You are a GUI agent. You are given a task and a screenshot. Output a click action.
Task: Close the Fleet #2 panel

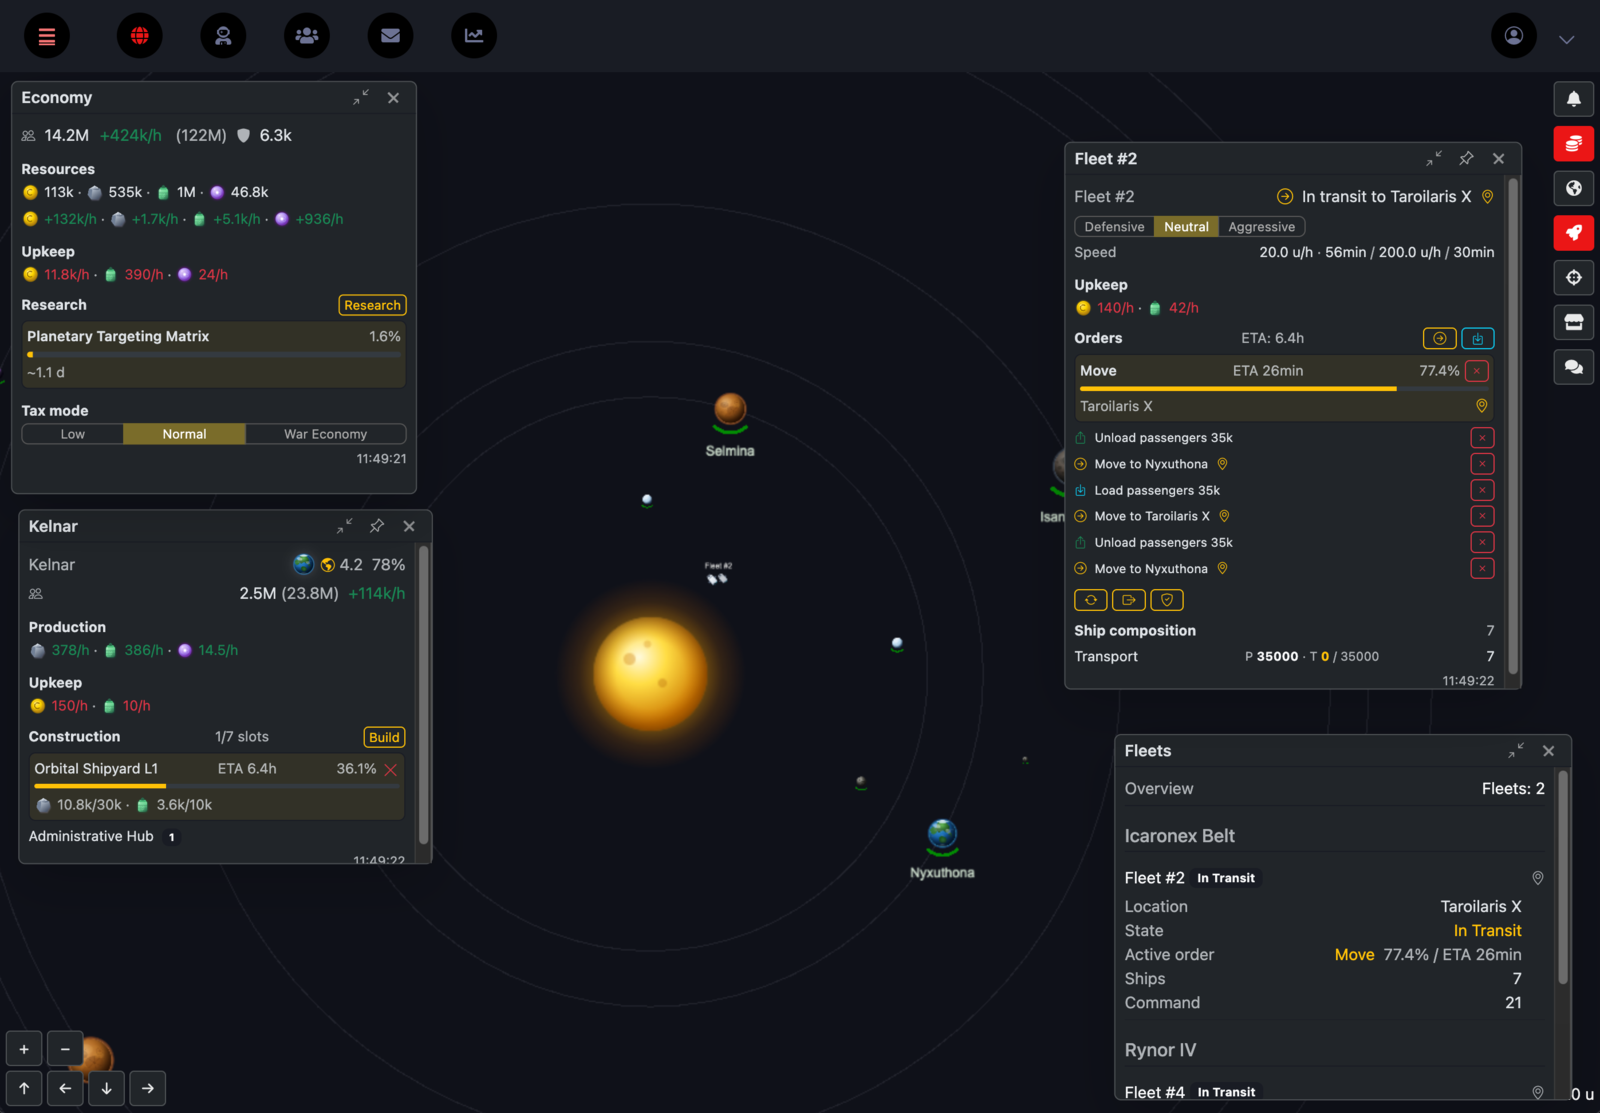pyautogui.click(x=1498, y=159)
